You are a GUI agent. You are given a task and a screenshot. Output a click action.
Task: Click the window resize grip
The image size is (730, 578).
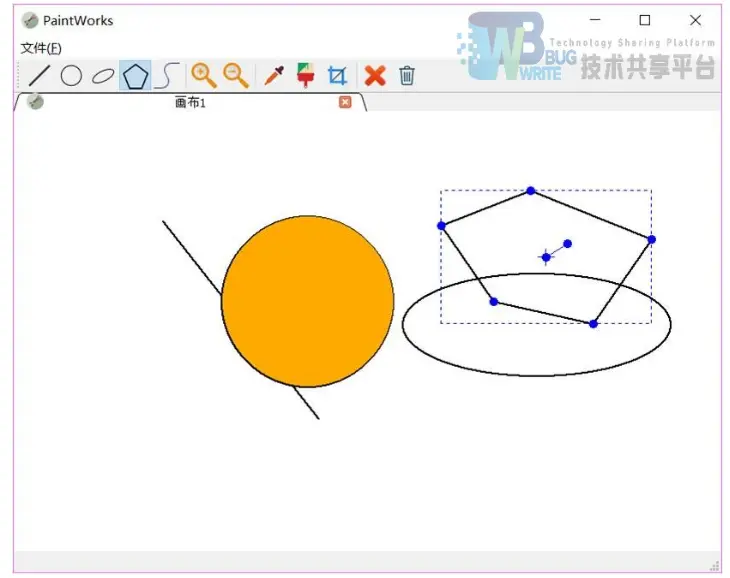point(715,565)
